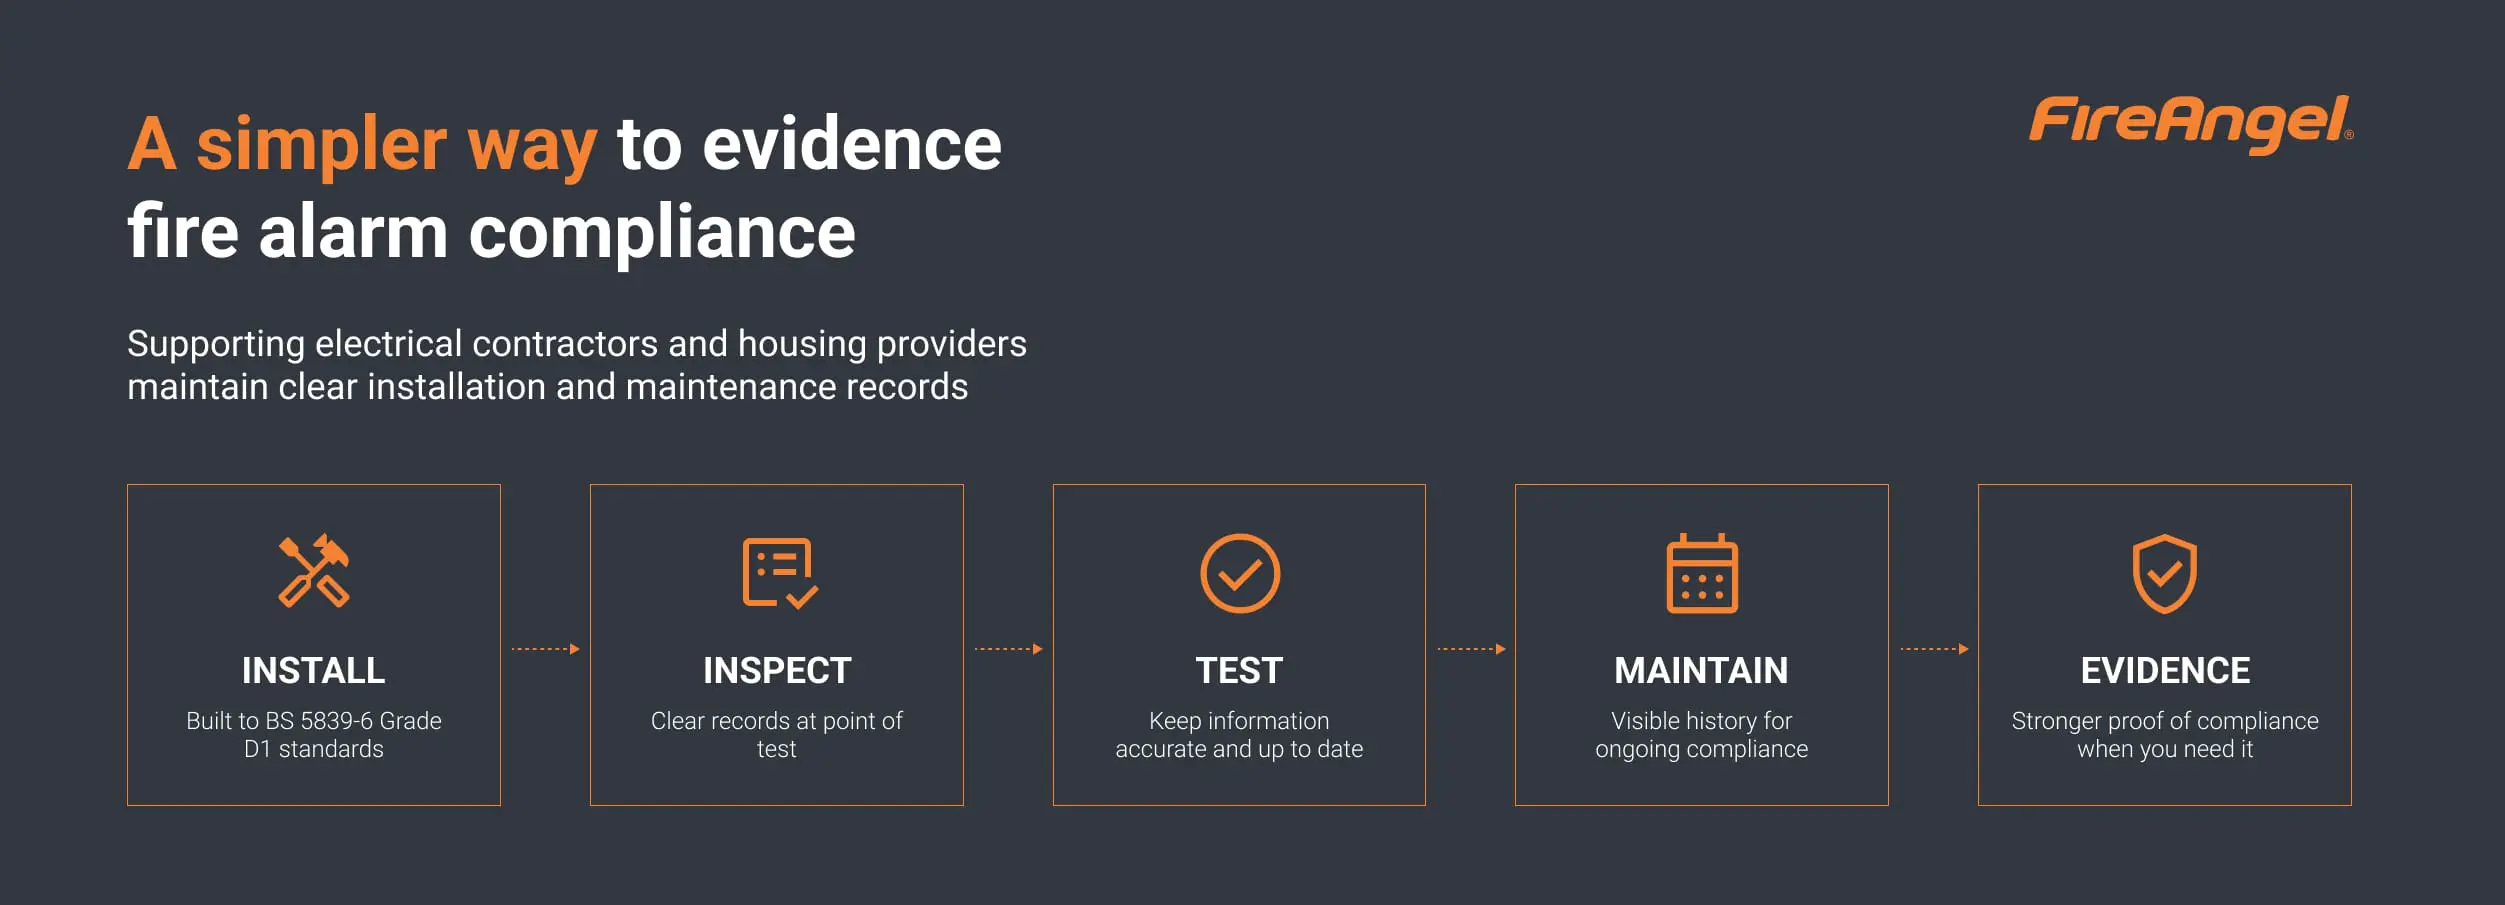Click the Install tools icon
Image resolution: width=2505 pixels, height=905 pixels.
(314, 572)
